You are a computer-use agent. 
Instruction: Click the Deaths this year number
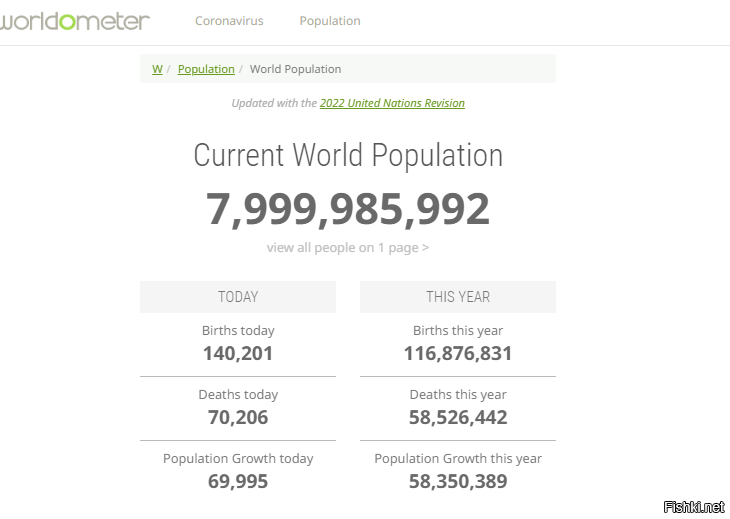click(x=458, y=417)
